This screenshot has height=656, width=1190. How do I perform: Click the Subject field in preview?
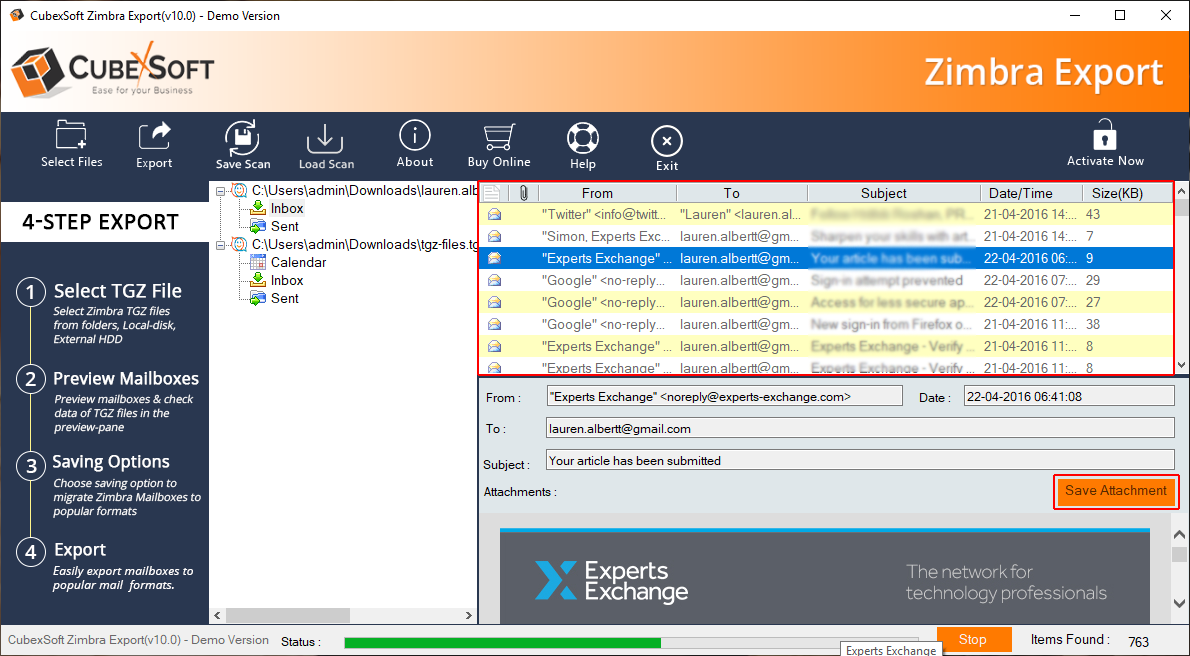pos(859,461)
